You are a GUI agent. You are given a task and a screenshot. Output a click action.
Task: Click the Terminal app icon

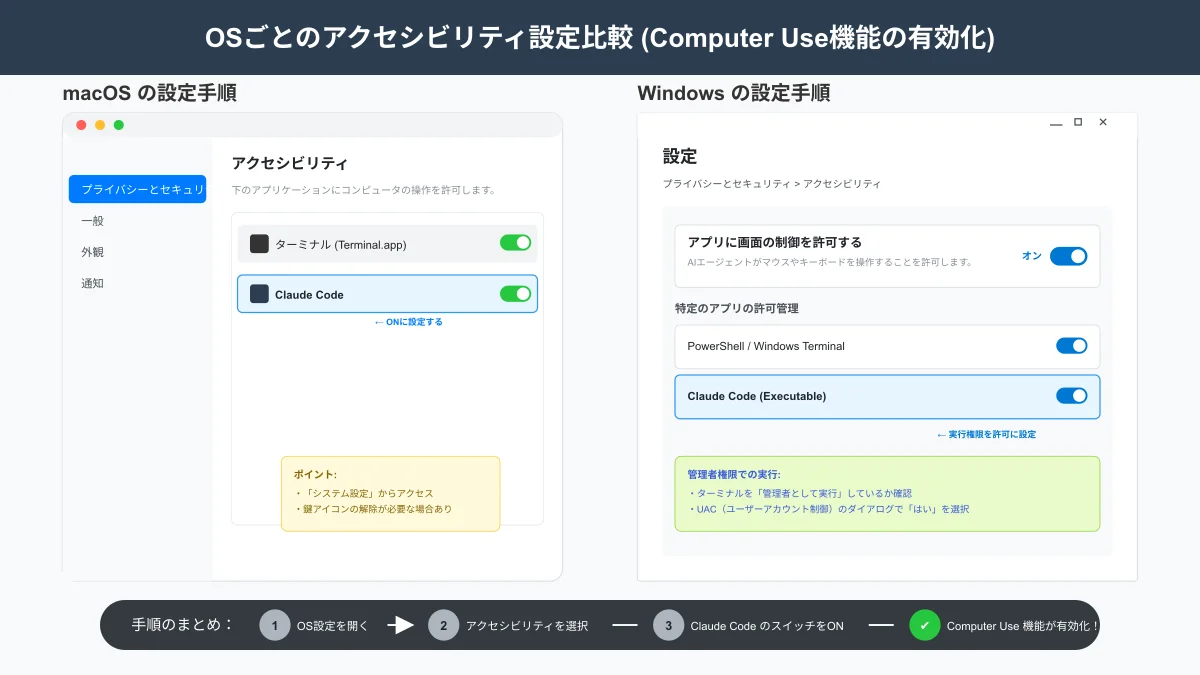[x=259, y=244]
